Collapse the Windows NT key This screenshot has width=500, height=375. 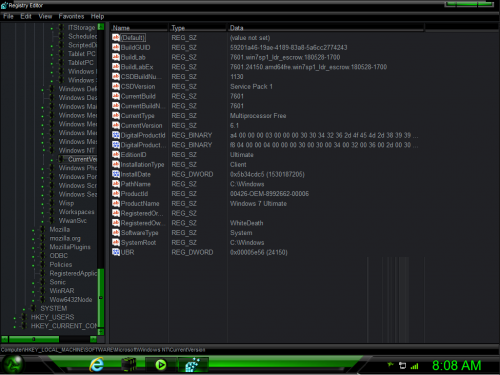[x=44, y=151]
